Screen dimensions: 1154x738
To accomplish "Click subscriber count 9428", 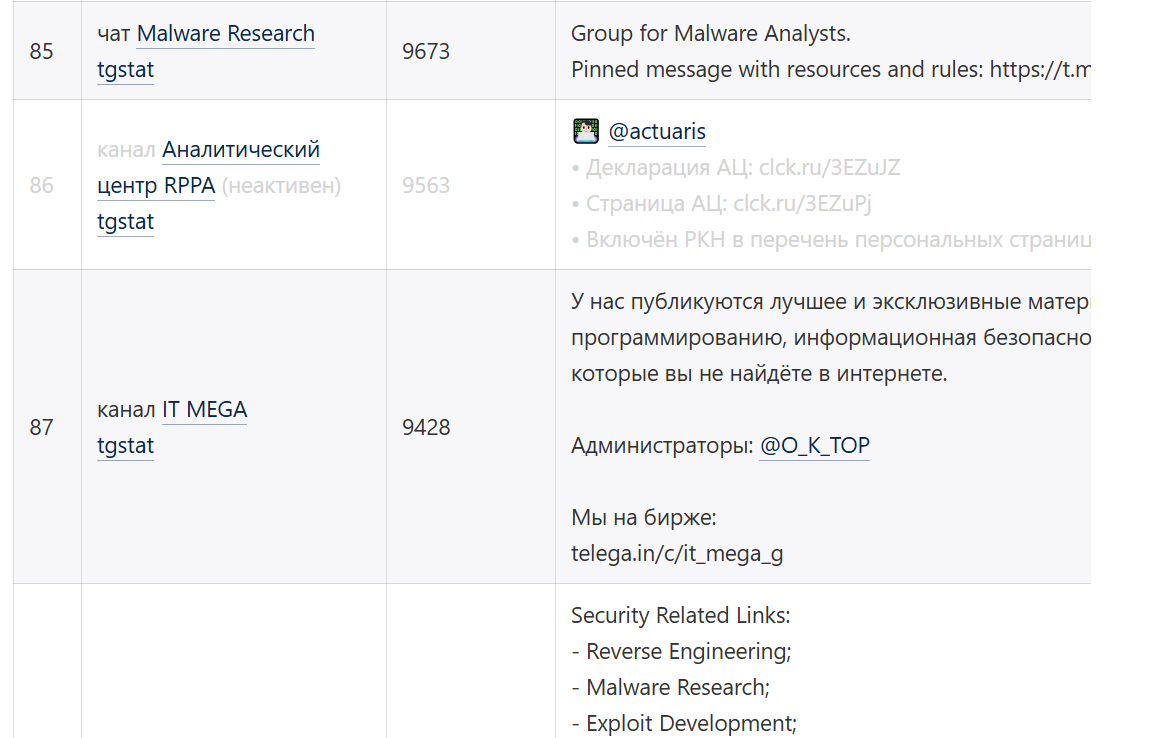I will [426, 428].
